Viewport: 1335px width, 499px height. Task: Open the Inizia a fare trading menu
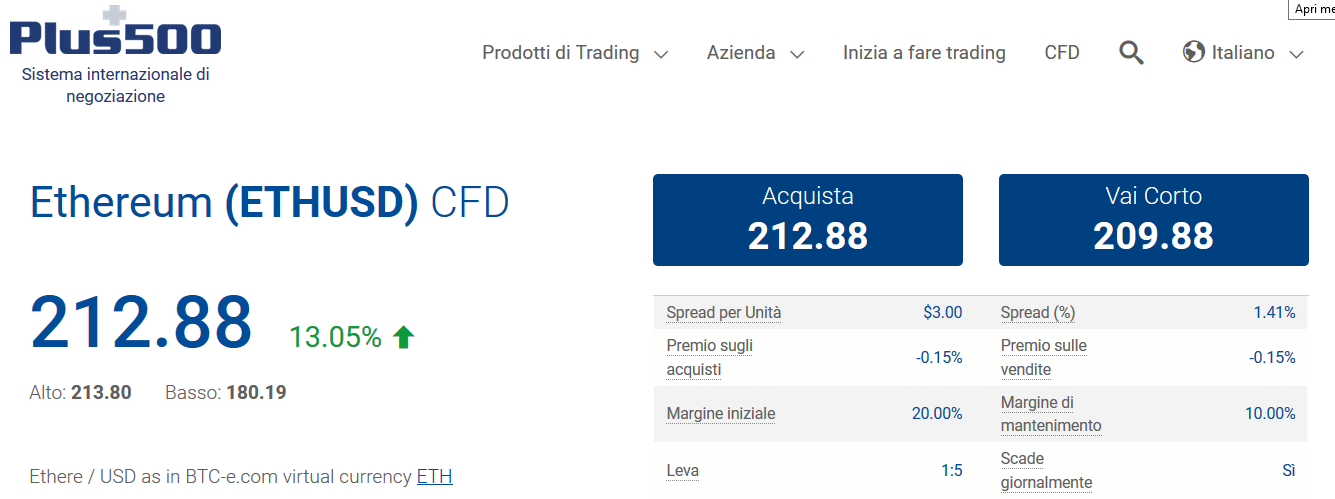coord(924,53)
